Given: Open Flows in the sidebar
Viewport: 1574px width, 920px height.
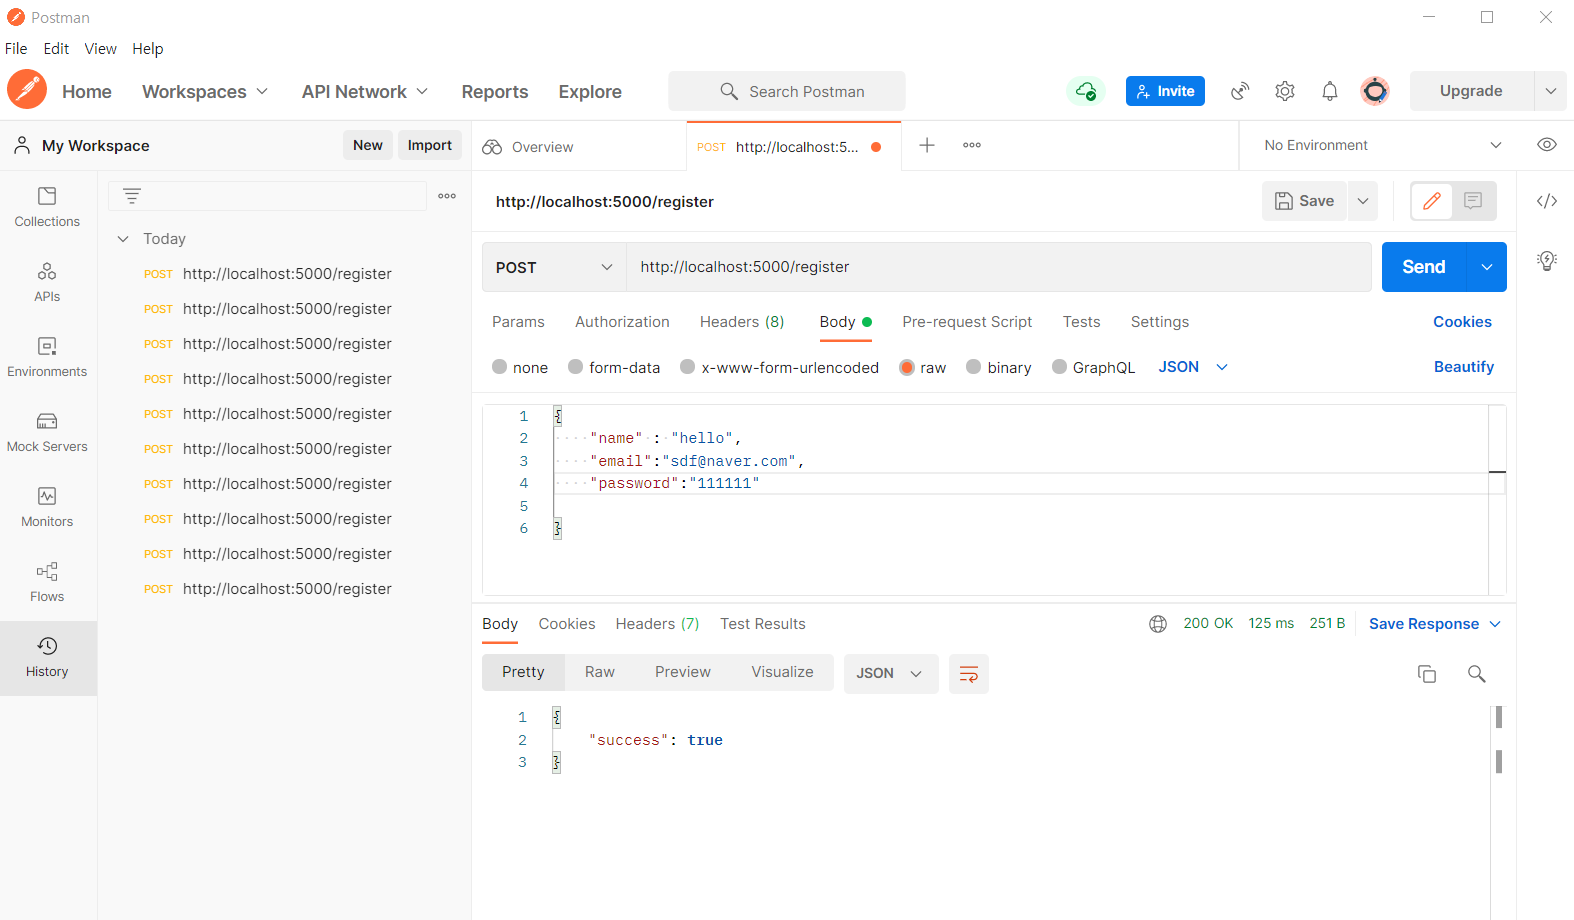Looking at the screenshot, I should 47,582.
